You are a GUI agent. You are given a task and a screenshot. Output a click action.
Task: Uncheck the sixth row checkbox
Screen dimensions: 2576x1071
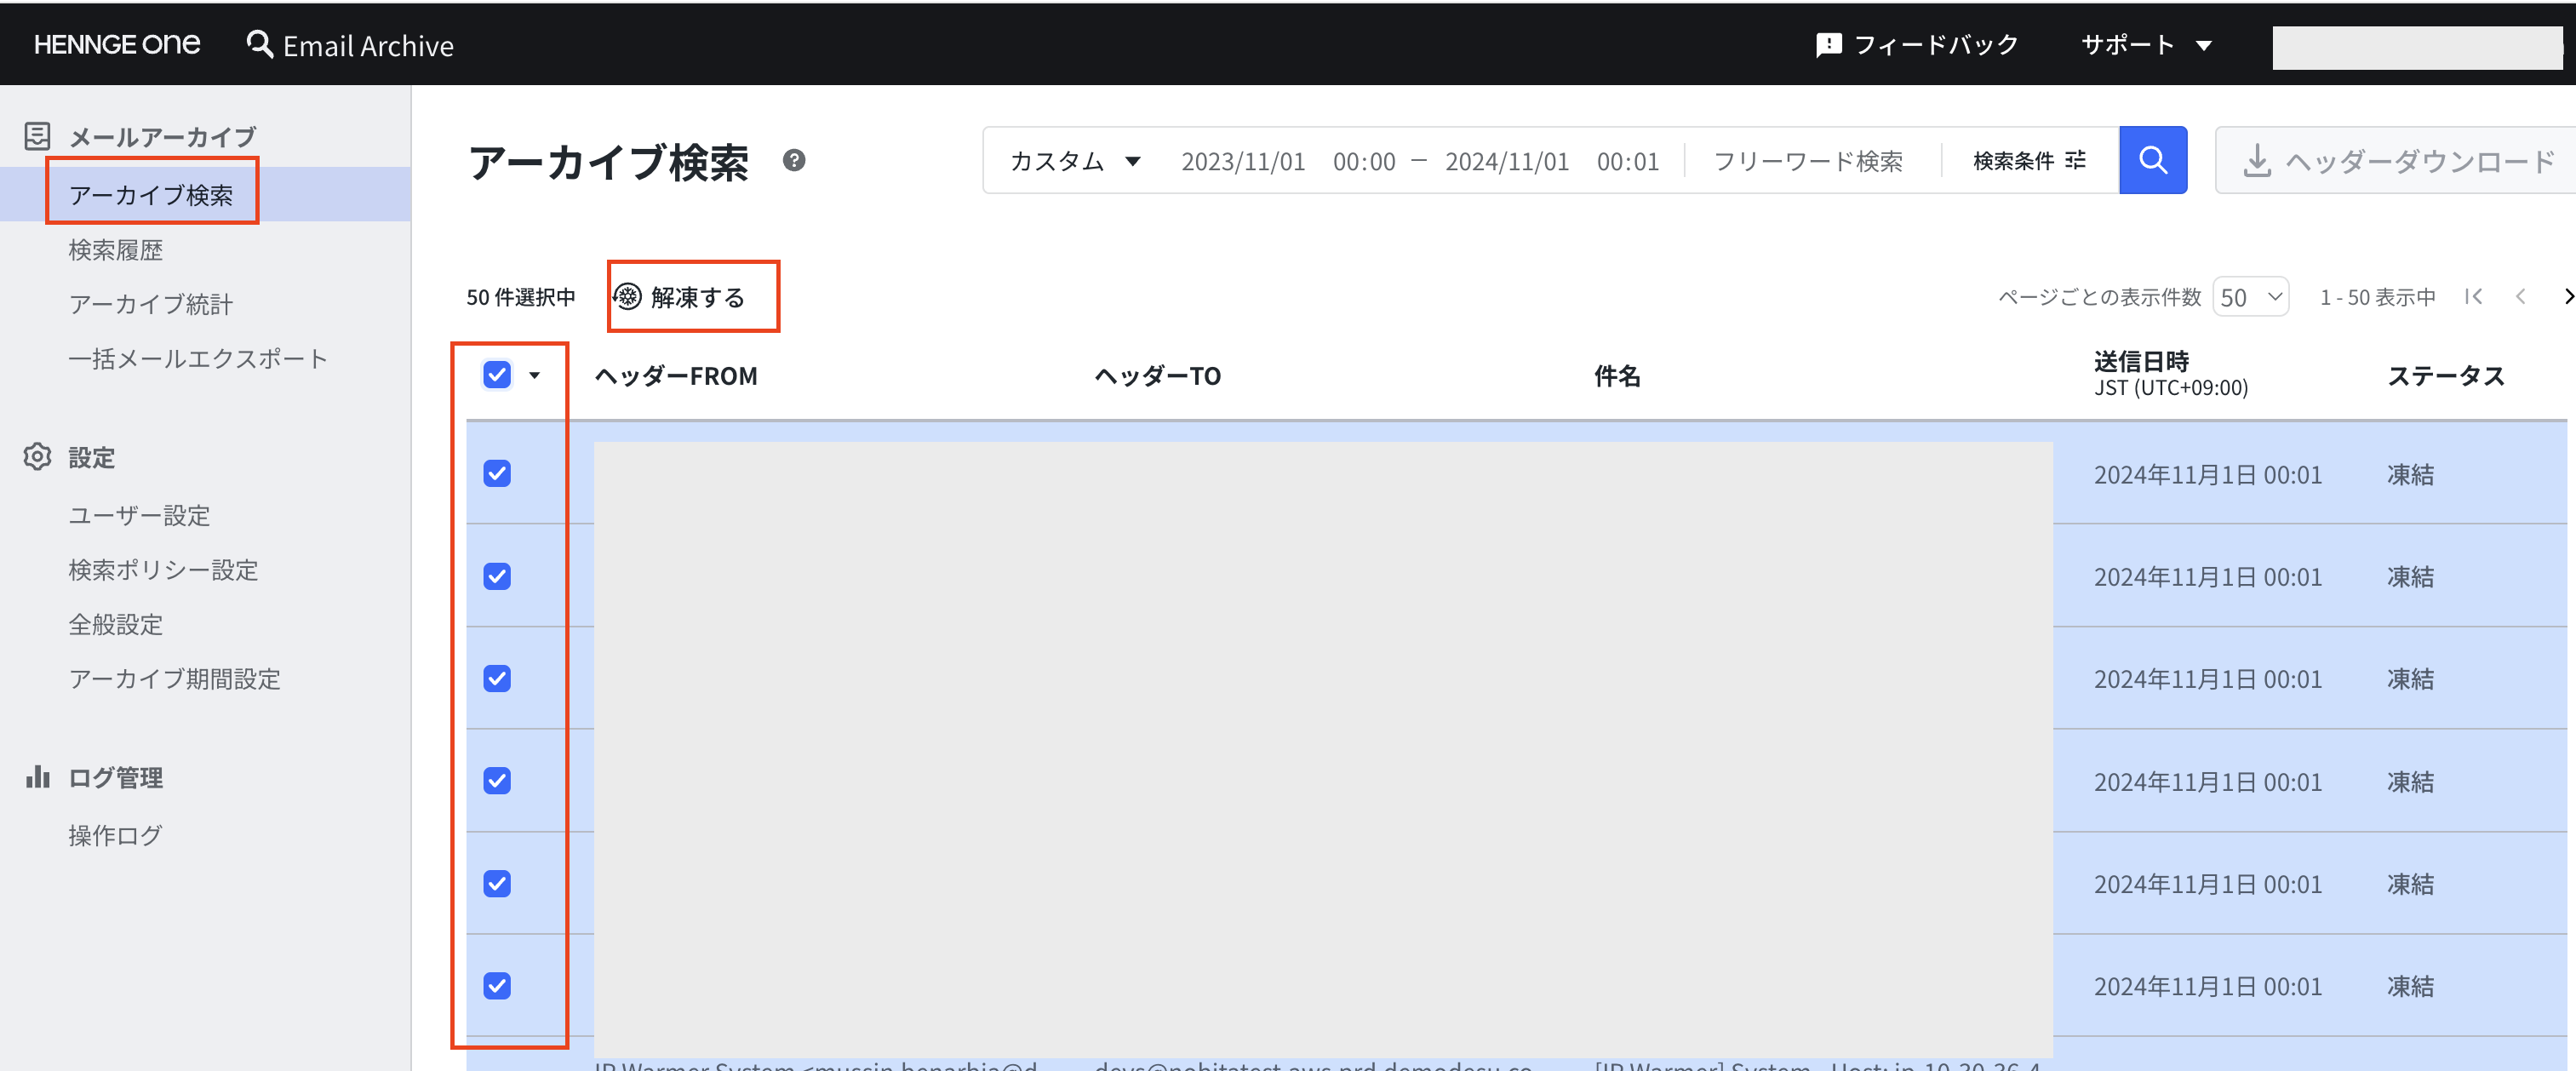pos(497,985)
